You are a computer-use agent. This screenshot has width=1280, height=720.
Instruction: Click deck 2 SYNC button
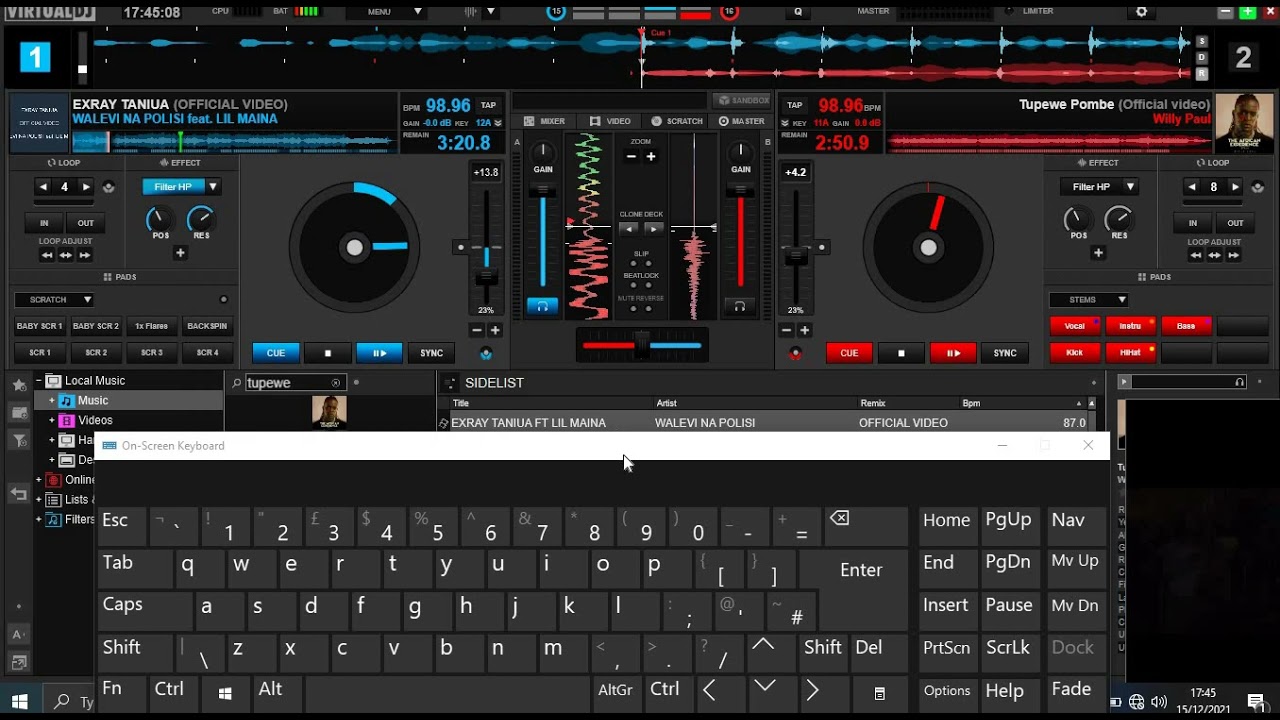(x=1005, y=353)
